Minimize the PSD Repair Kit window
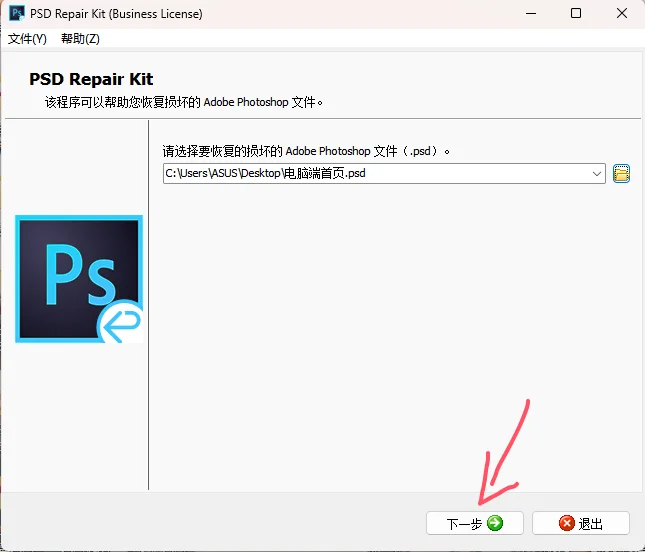This screenshot has height=552, width=645. [531, 13]
